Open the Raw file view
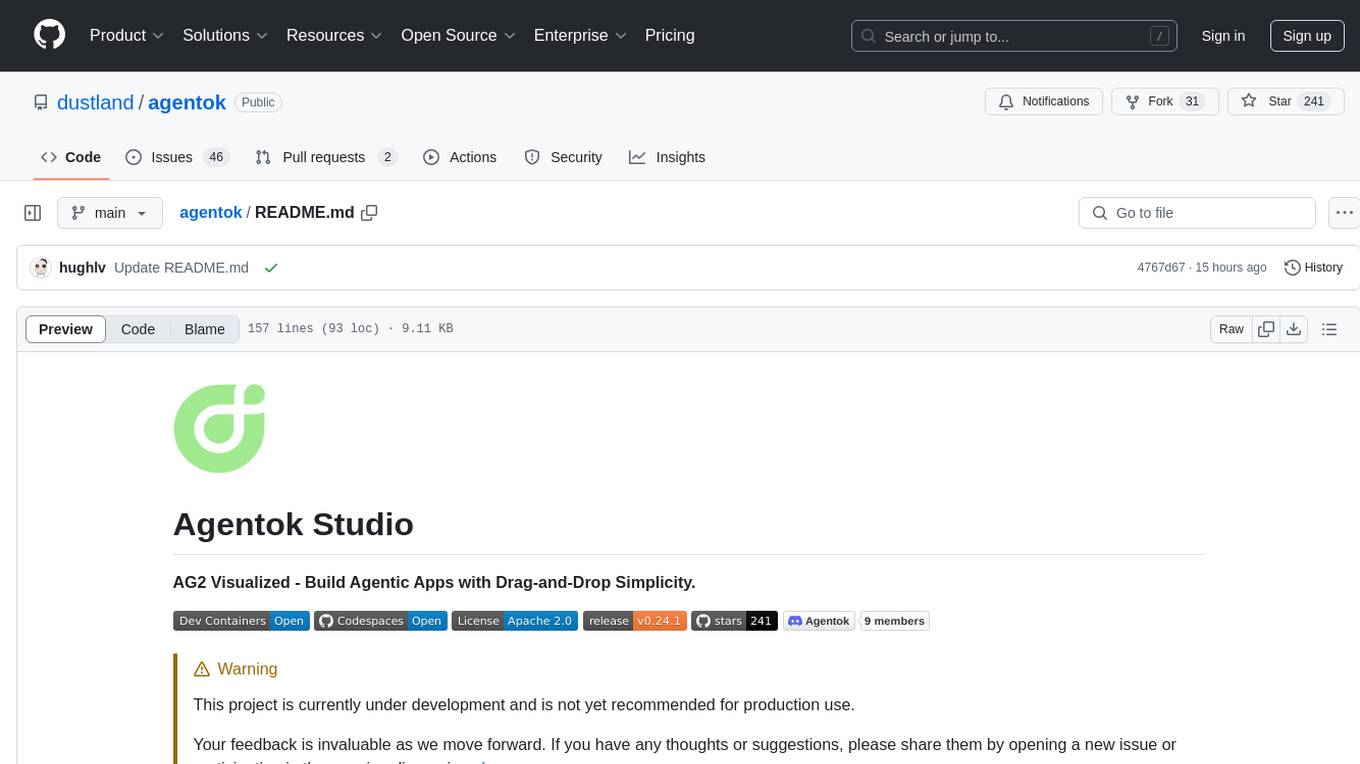This screenshot has width=1360, height=764. coord(1231,329)
